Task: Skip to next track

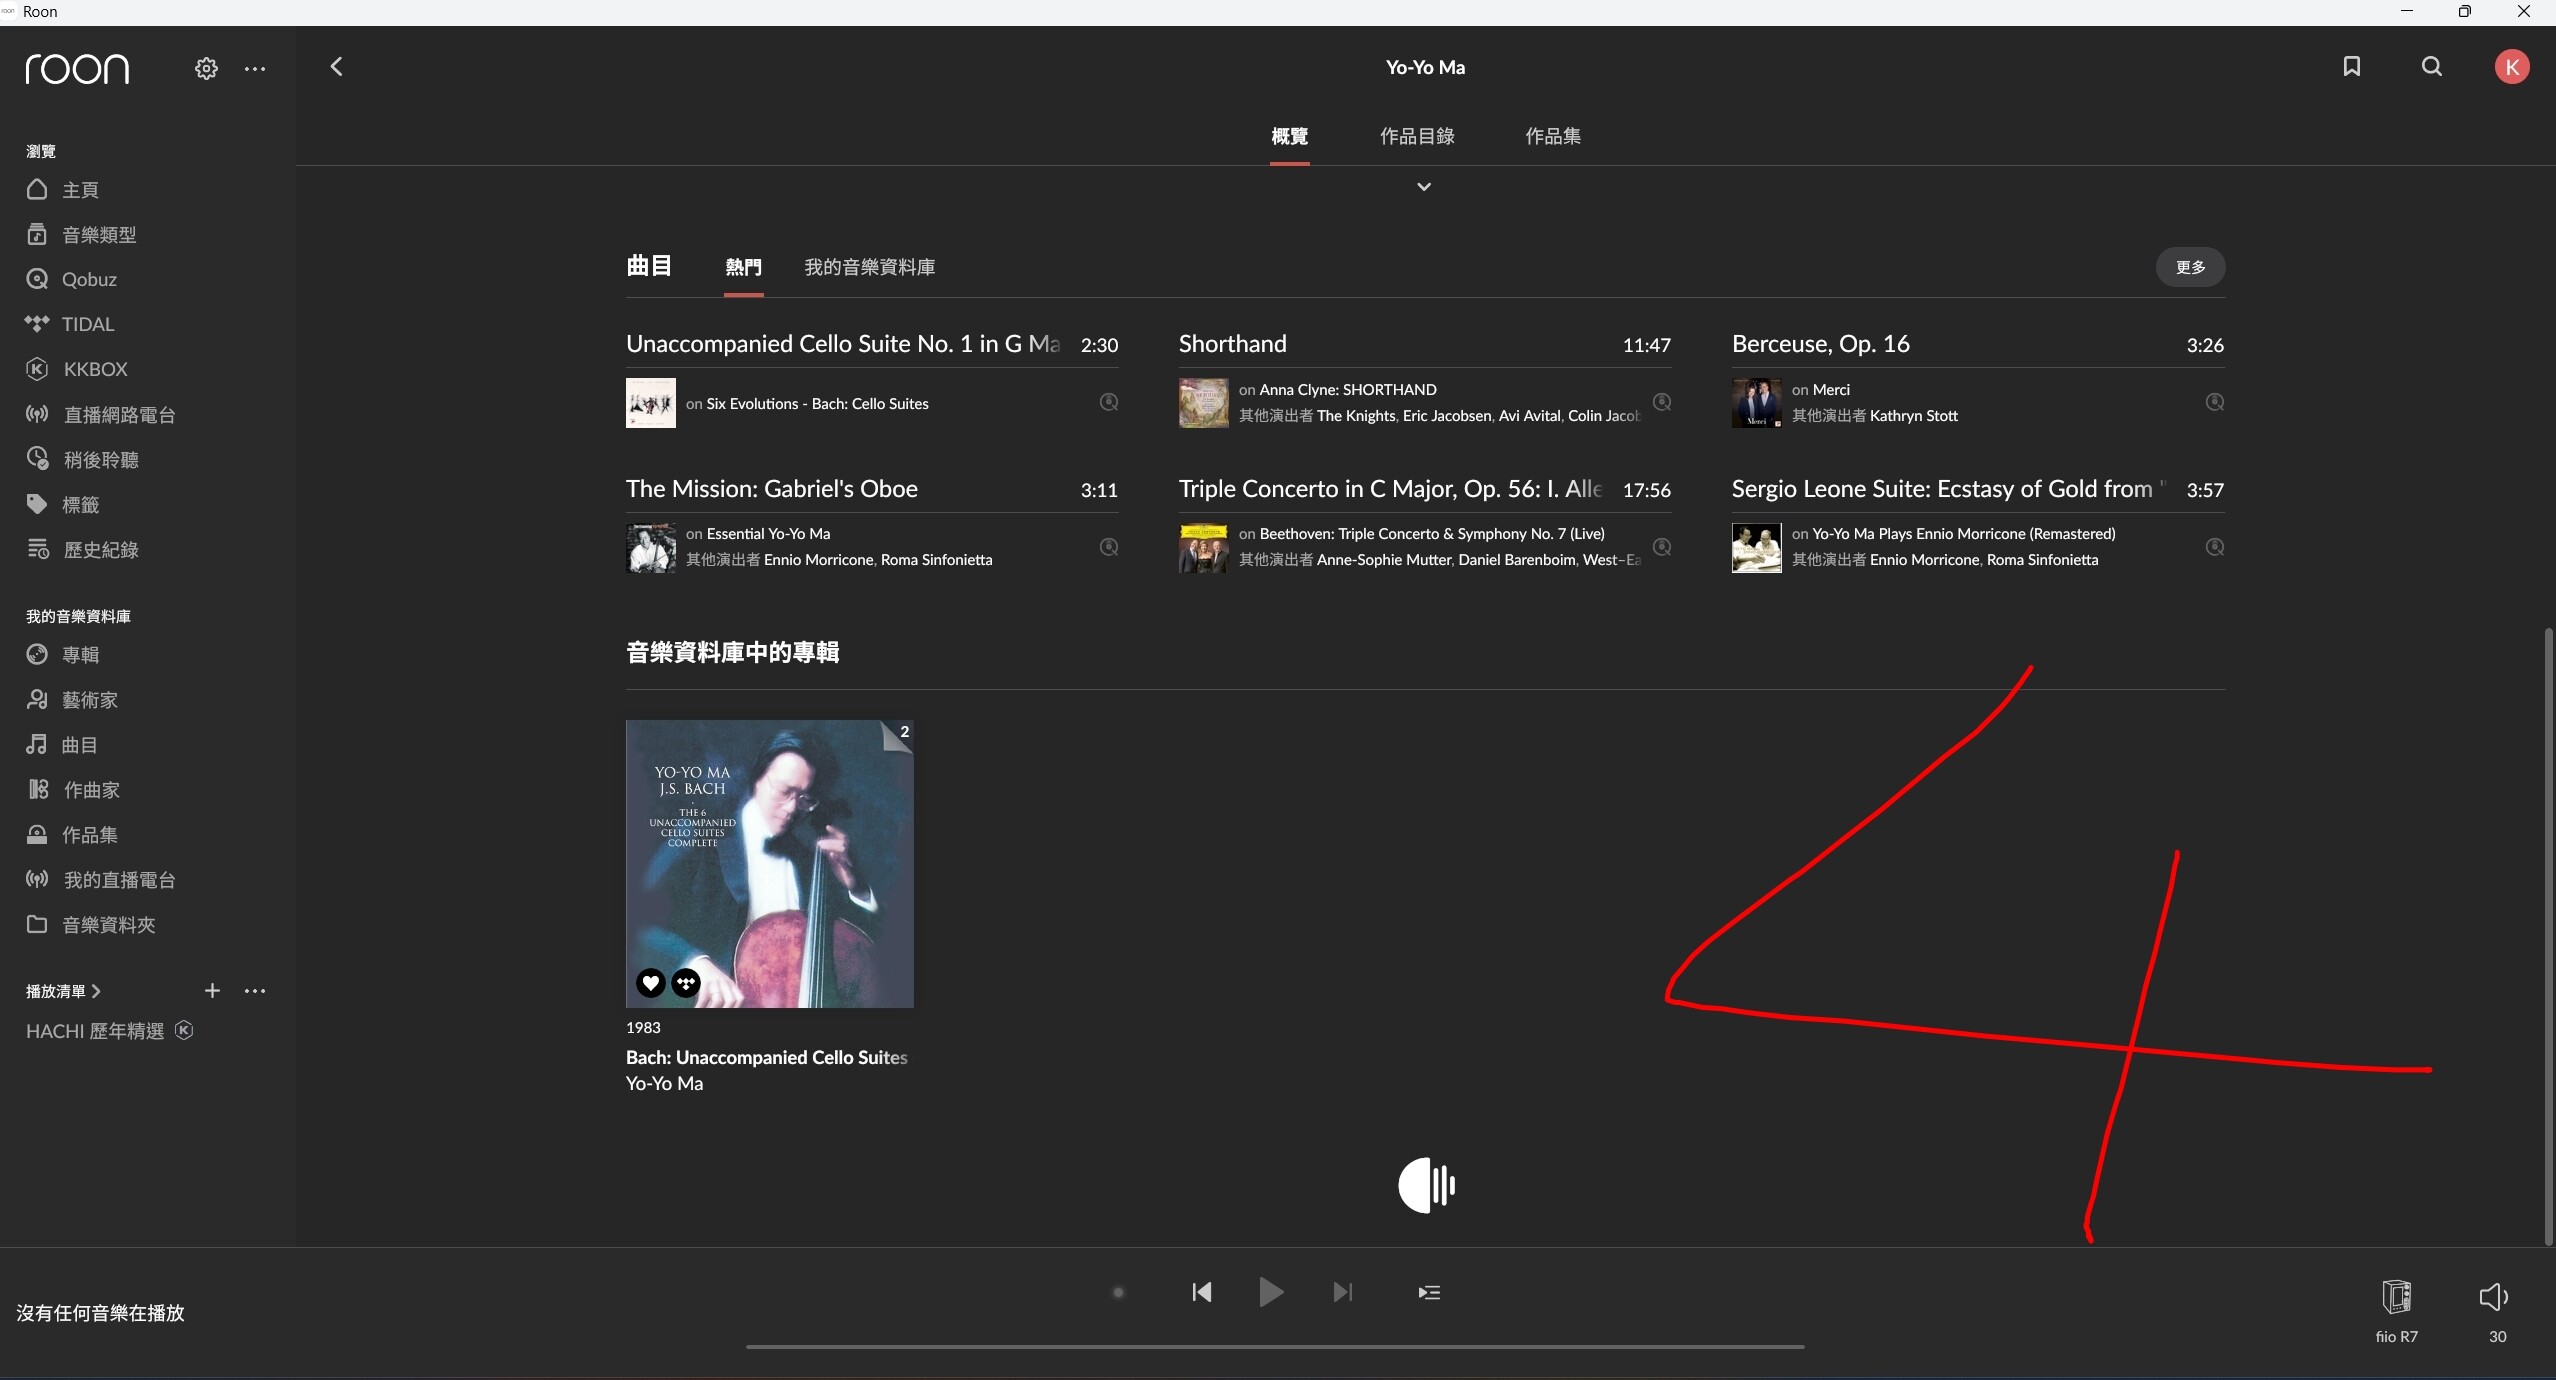Action: click(1343, 1292)
